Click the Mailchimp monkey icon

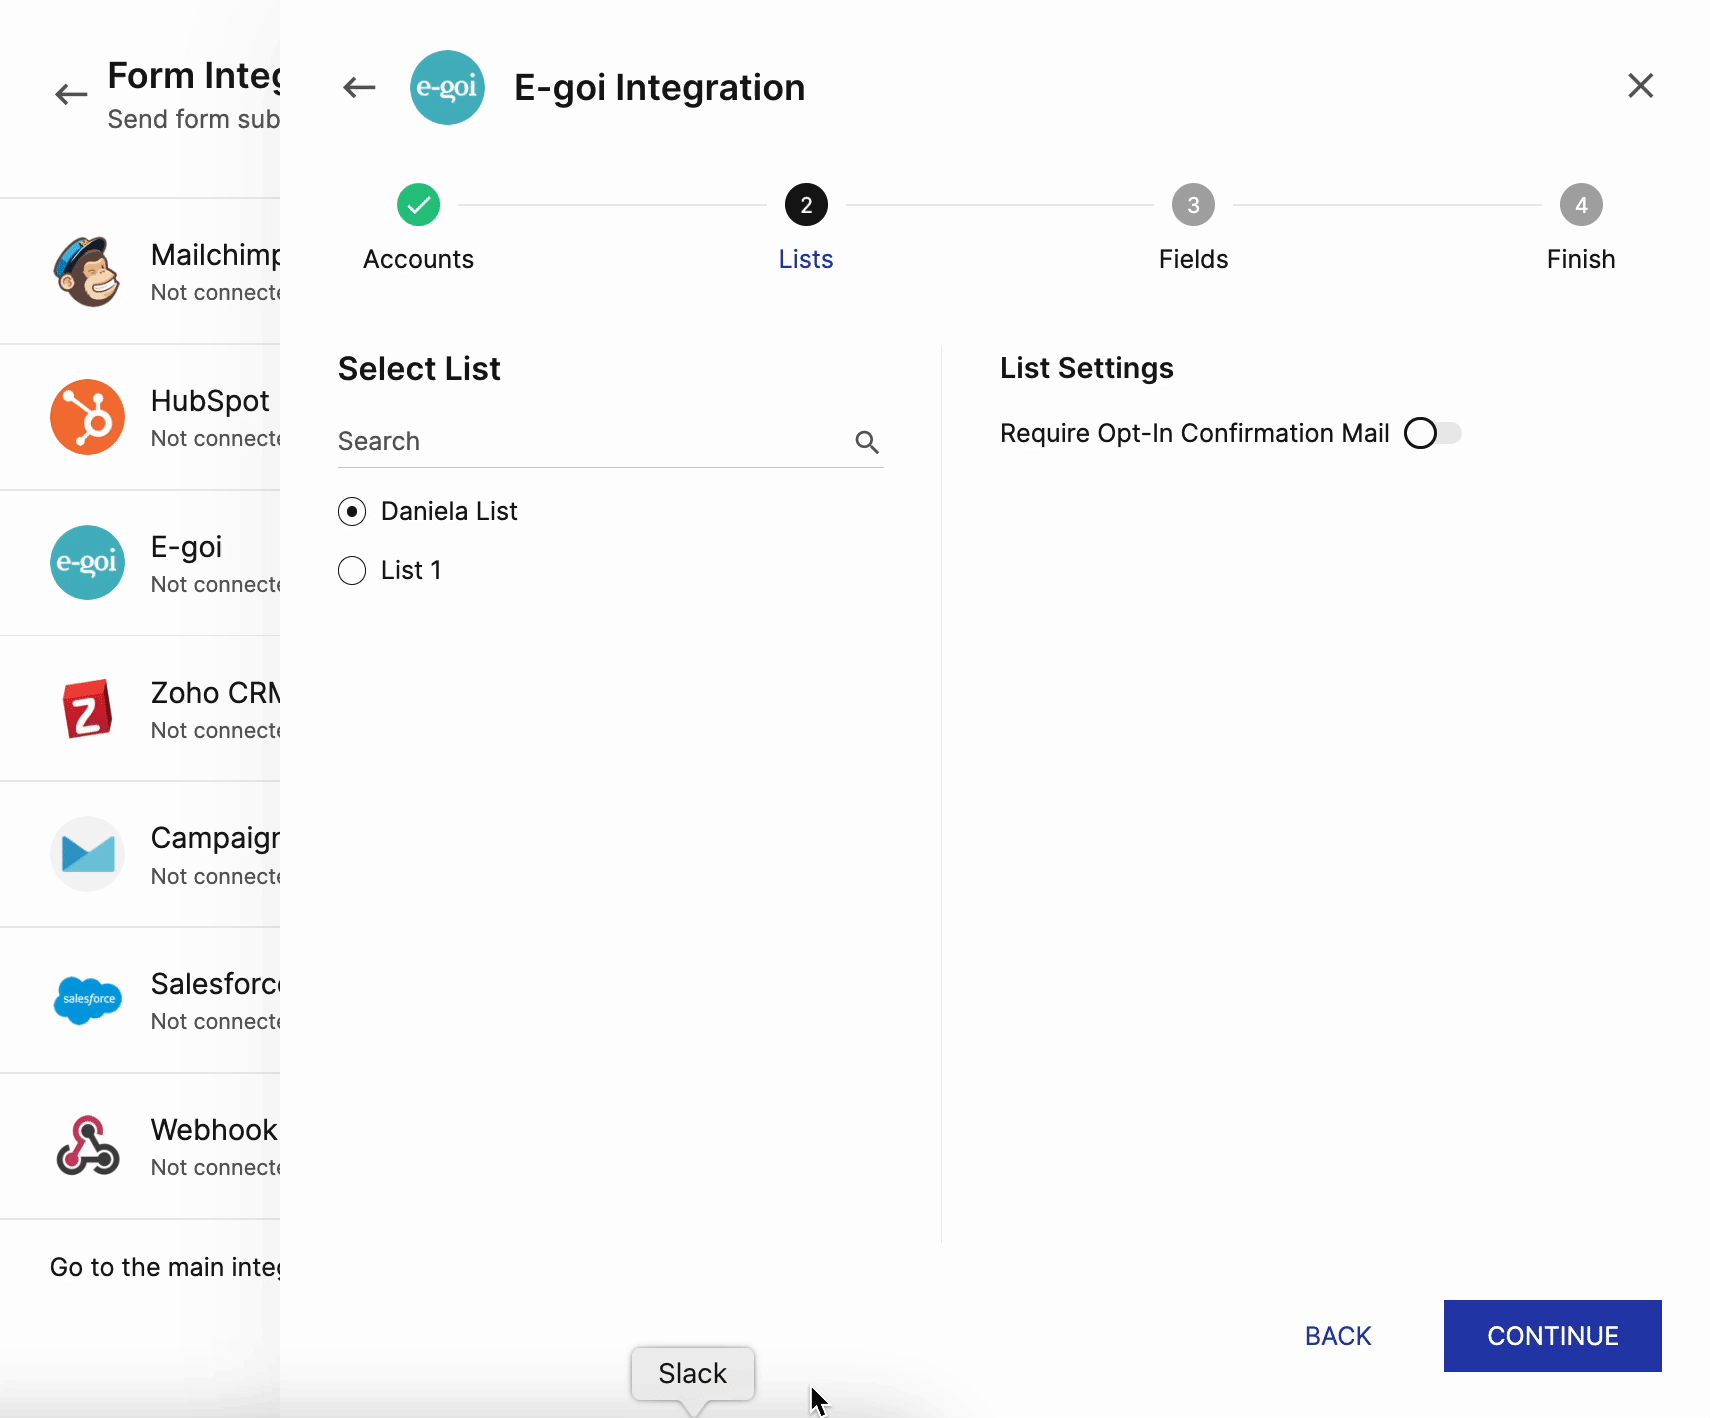87,272
